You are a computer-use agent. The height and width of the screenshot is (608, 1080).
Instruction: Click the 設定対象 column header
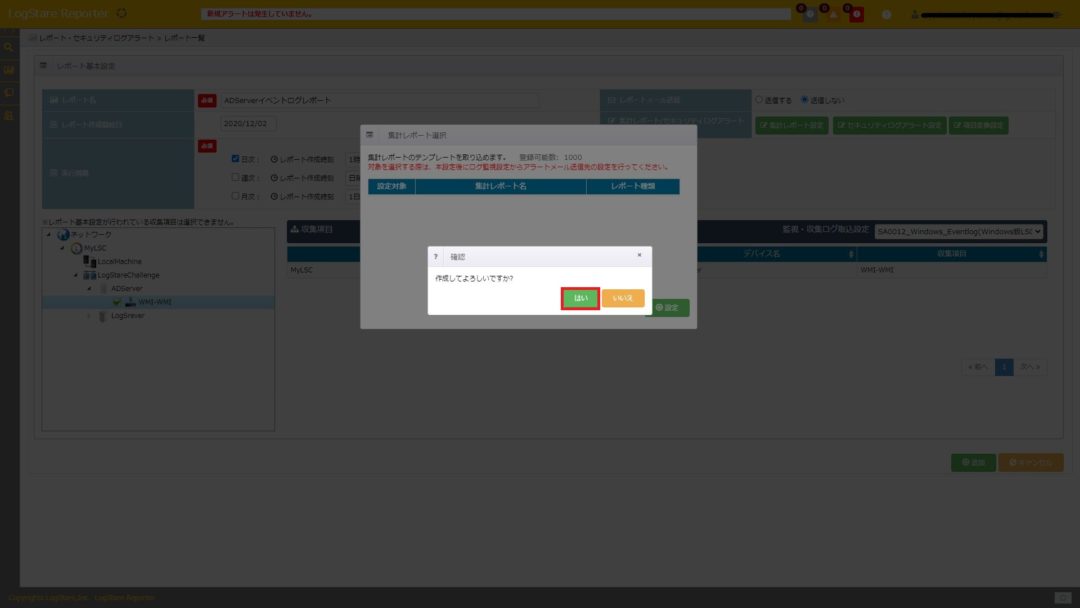tap(391, 187)
